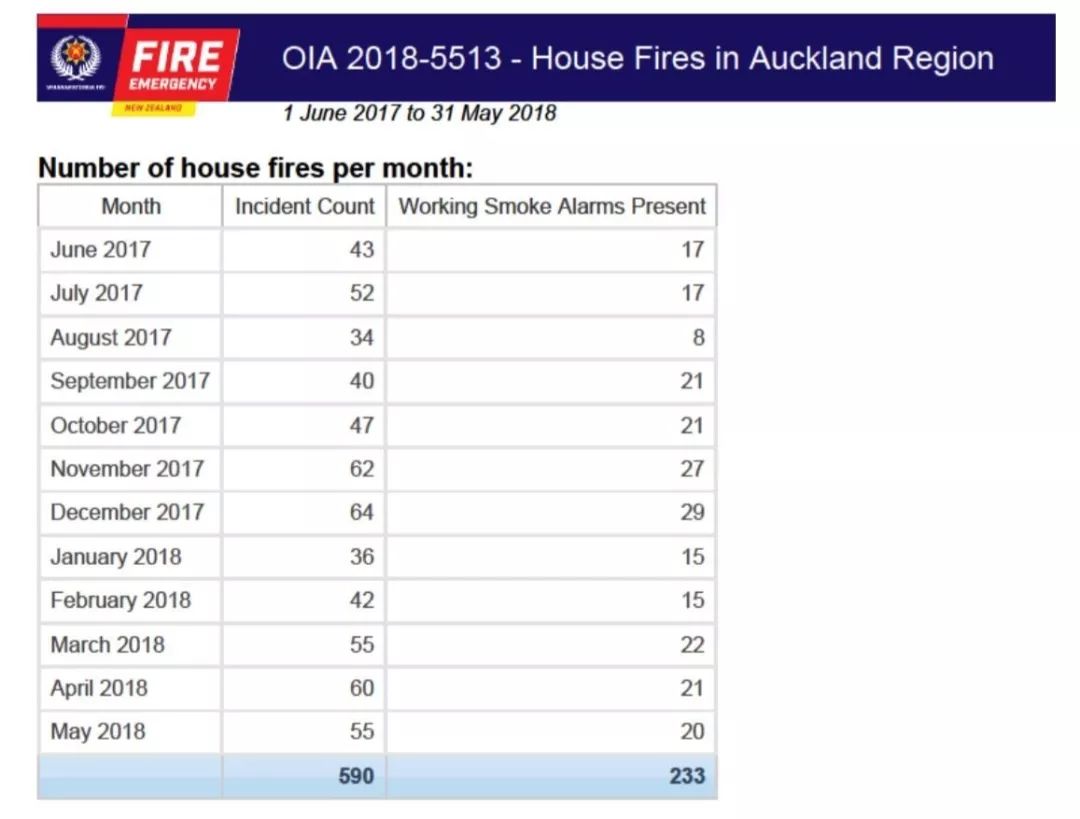Select the Month column header
This screenshot has height=819, width=1080.
(x=130, y=207)
